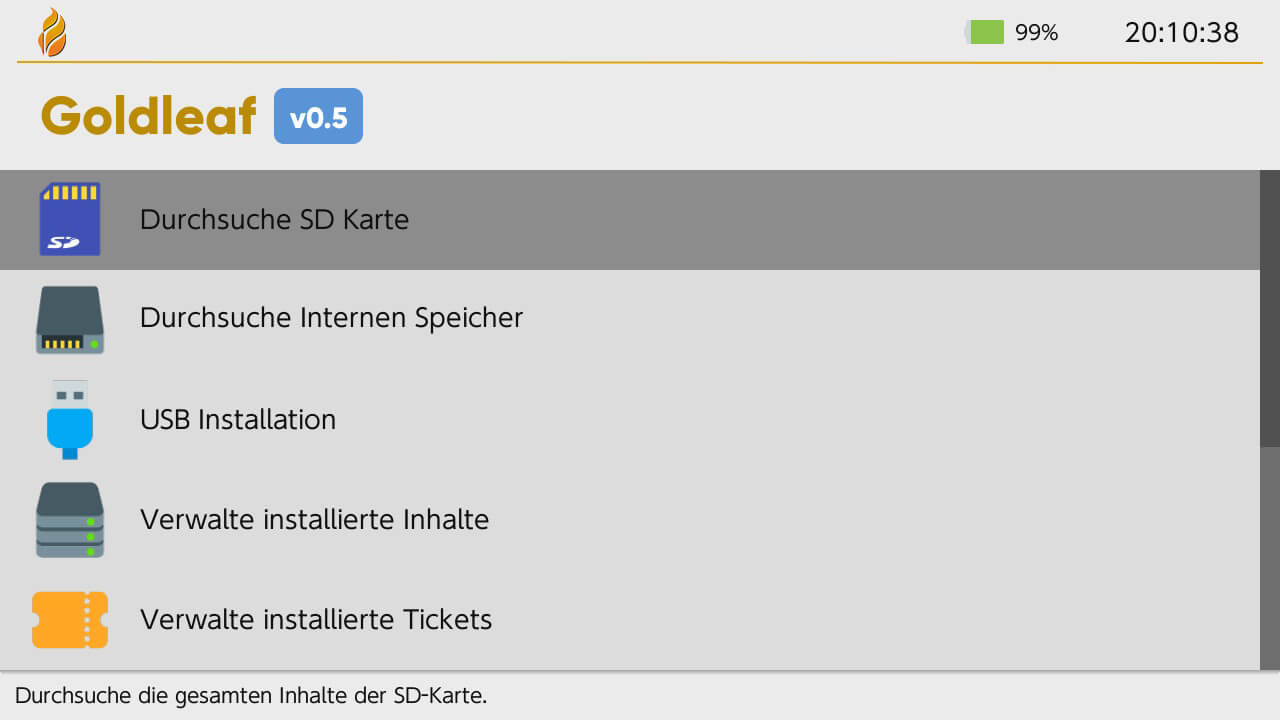1280x720 pixels.
Task: Click the Goldleaf flame logo icon
Action: click(x=52, y=32)
